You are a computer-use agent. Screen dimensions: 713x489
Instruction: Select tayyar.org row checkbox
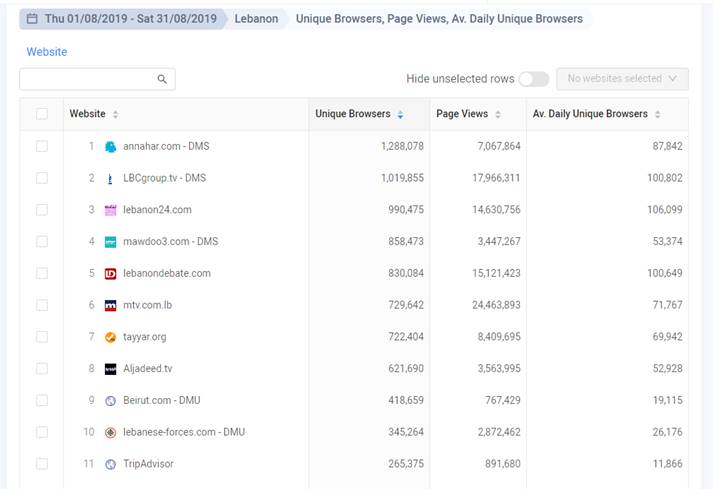click(x=42, y=337)
